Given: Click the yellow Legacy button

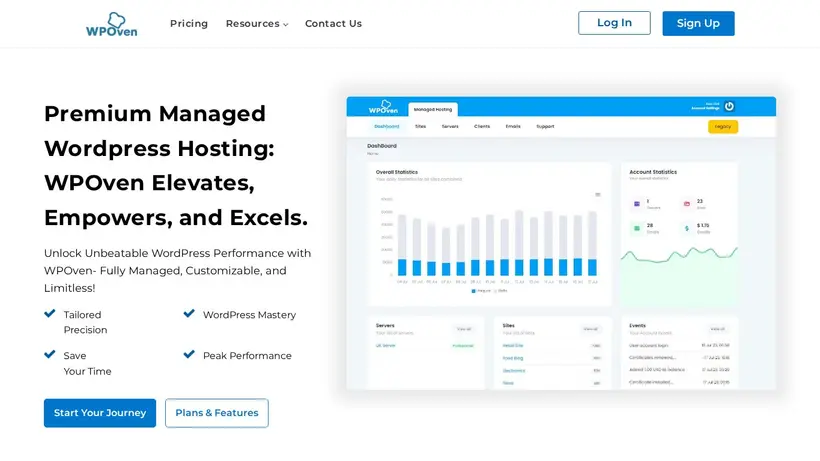Looking at the screenshot, I should pyautogui.click(x=723, y=126).
